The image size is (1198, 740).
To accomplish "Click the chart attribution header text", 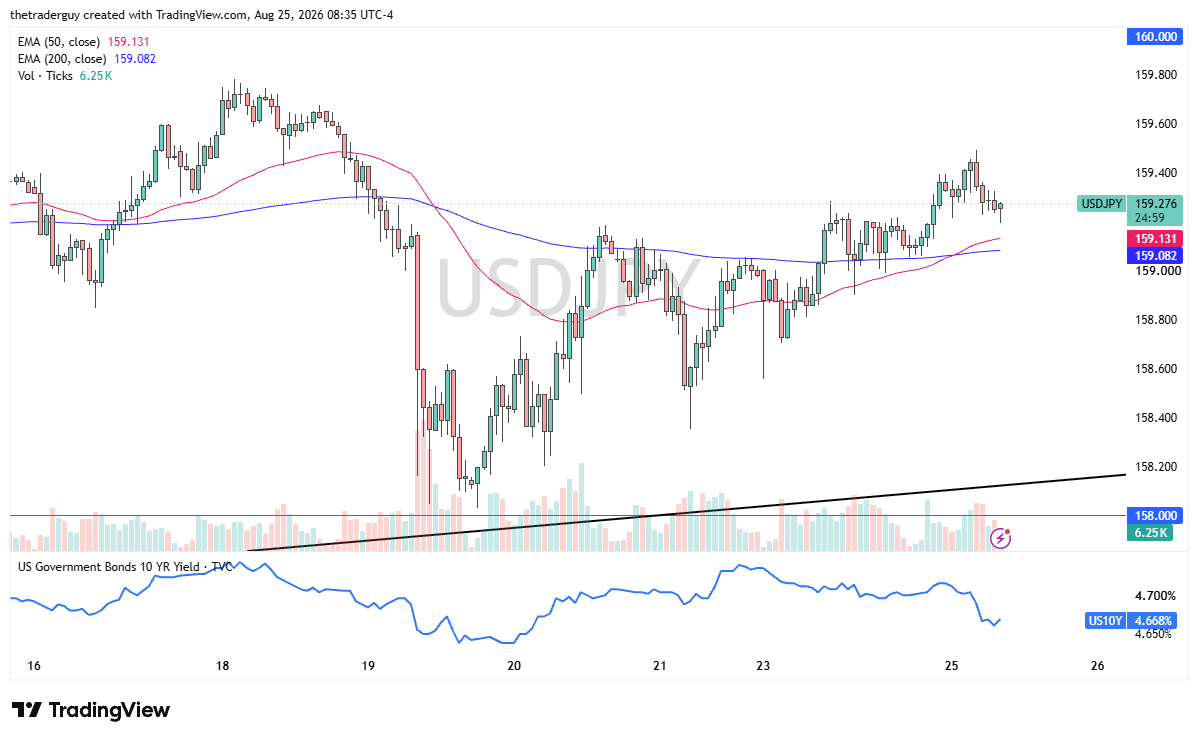I will 202,15.
